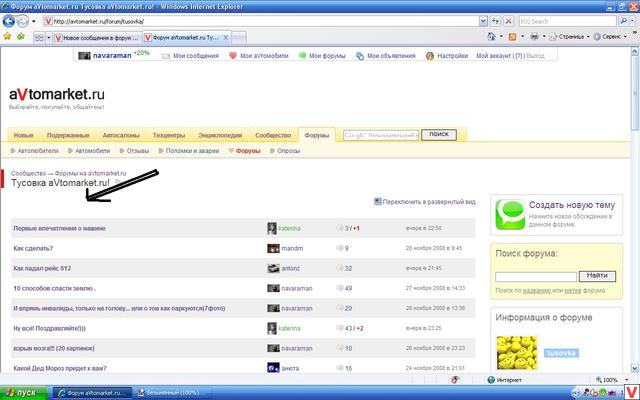Image resolution: width=640 pixels, height=400 pixels.
Task: Click the icon next to Мои объявления
Action: click(x=360, y=56)
